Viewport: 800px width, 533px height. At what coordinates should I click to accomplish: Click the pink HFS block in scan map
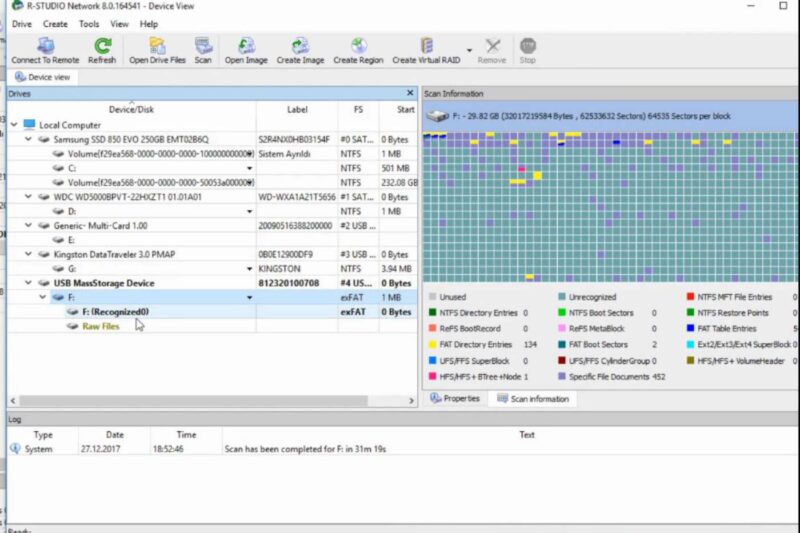click(x=521, y=169)
